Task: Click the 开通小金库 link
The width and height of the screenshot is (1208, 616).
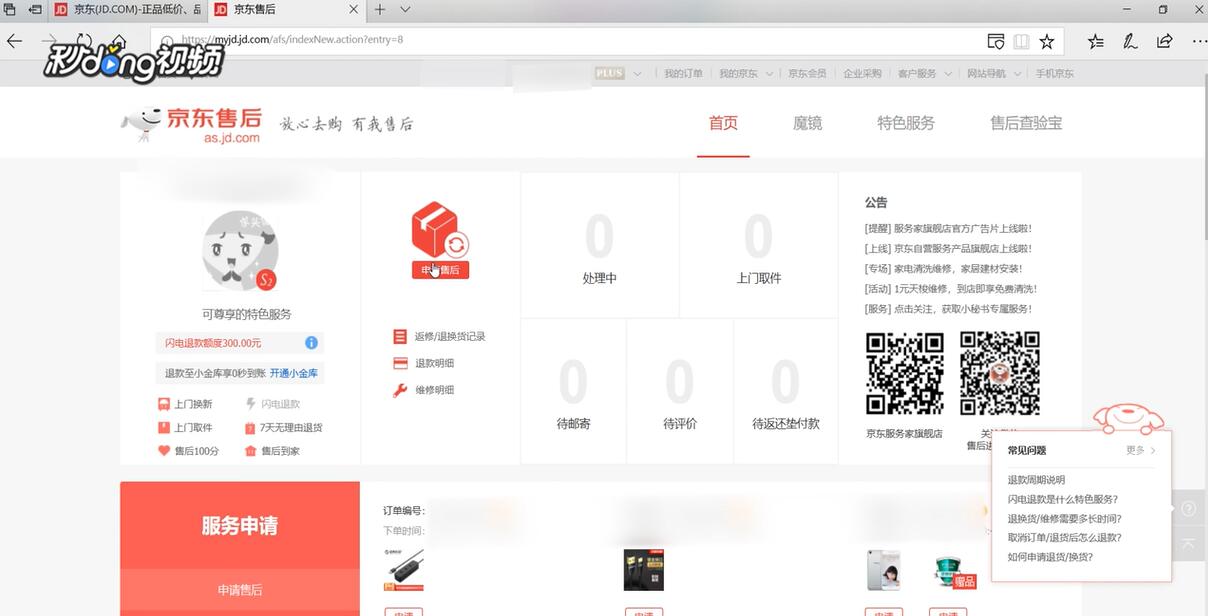Action: [293, 373]
